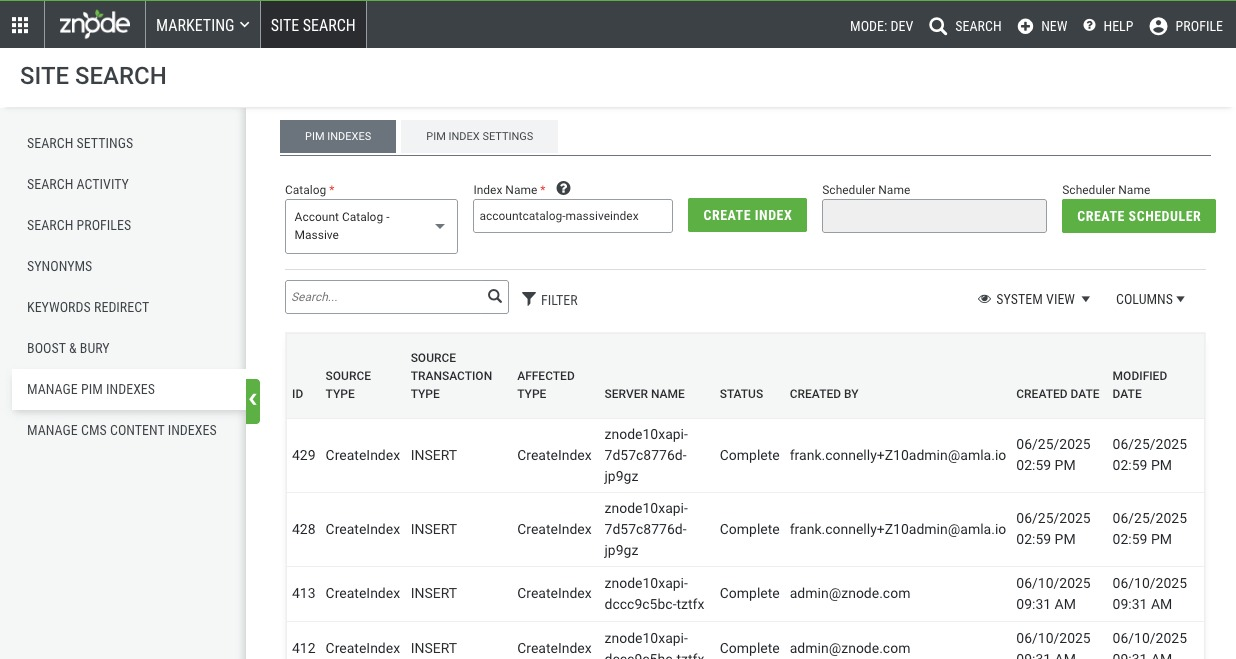This screenshot has height=659, width=1236.
Task: Click server name in row 429
Action: [x=647, y=455]
